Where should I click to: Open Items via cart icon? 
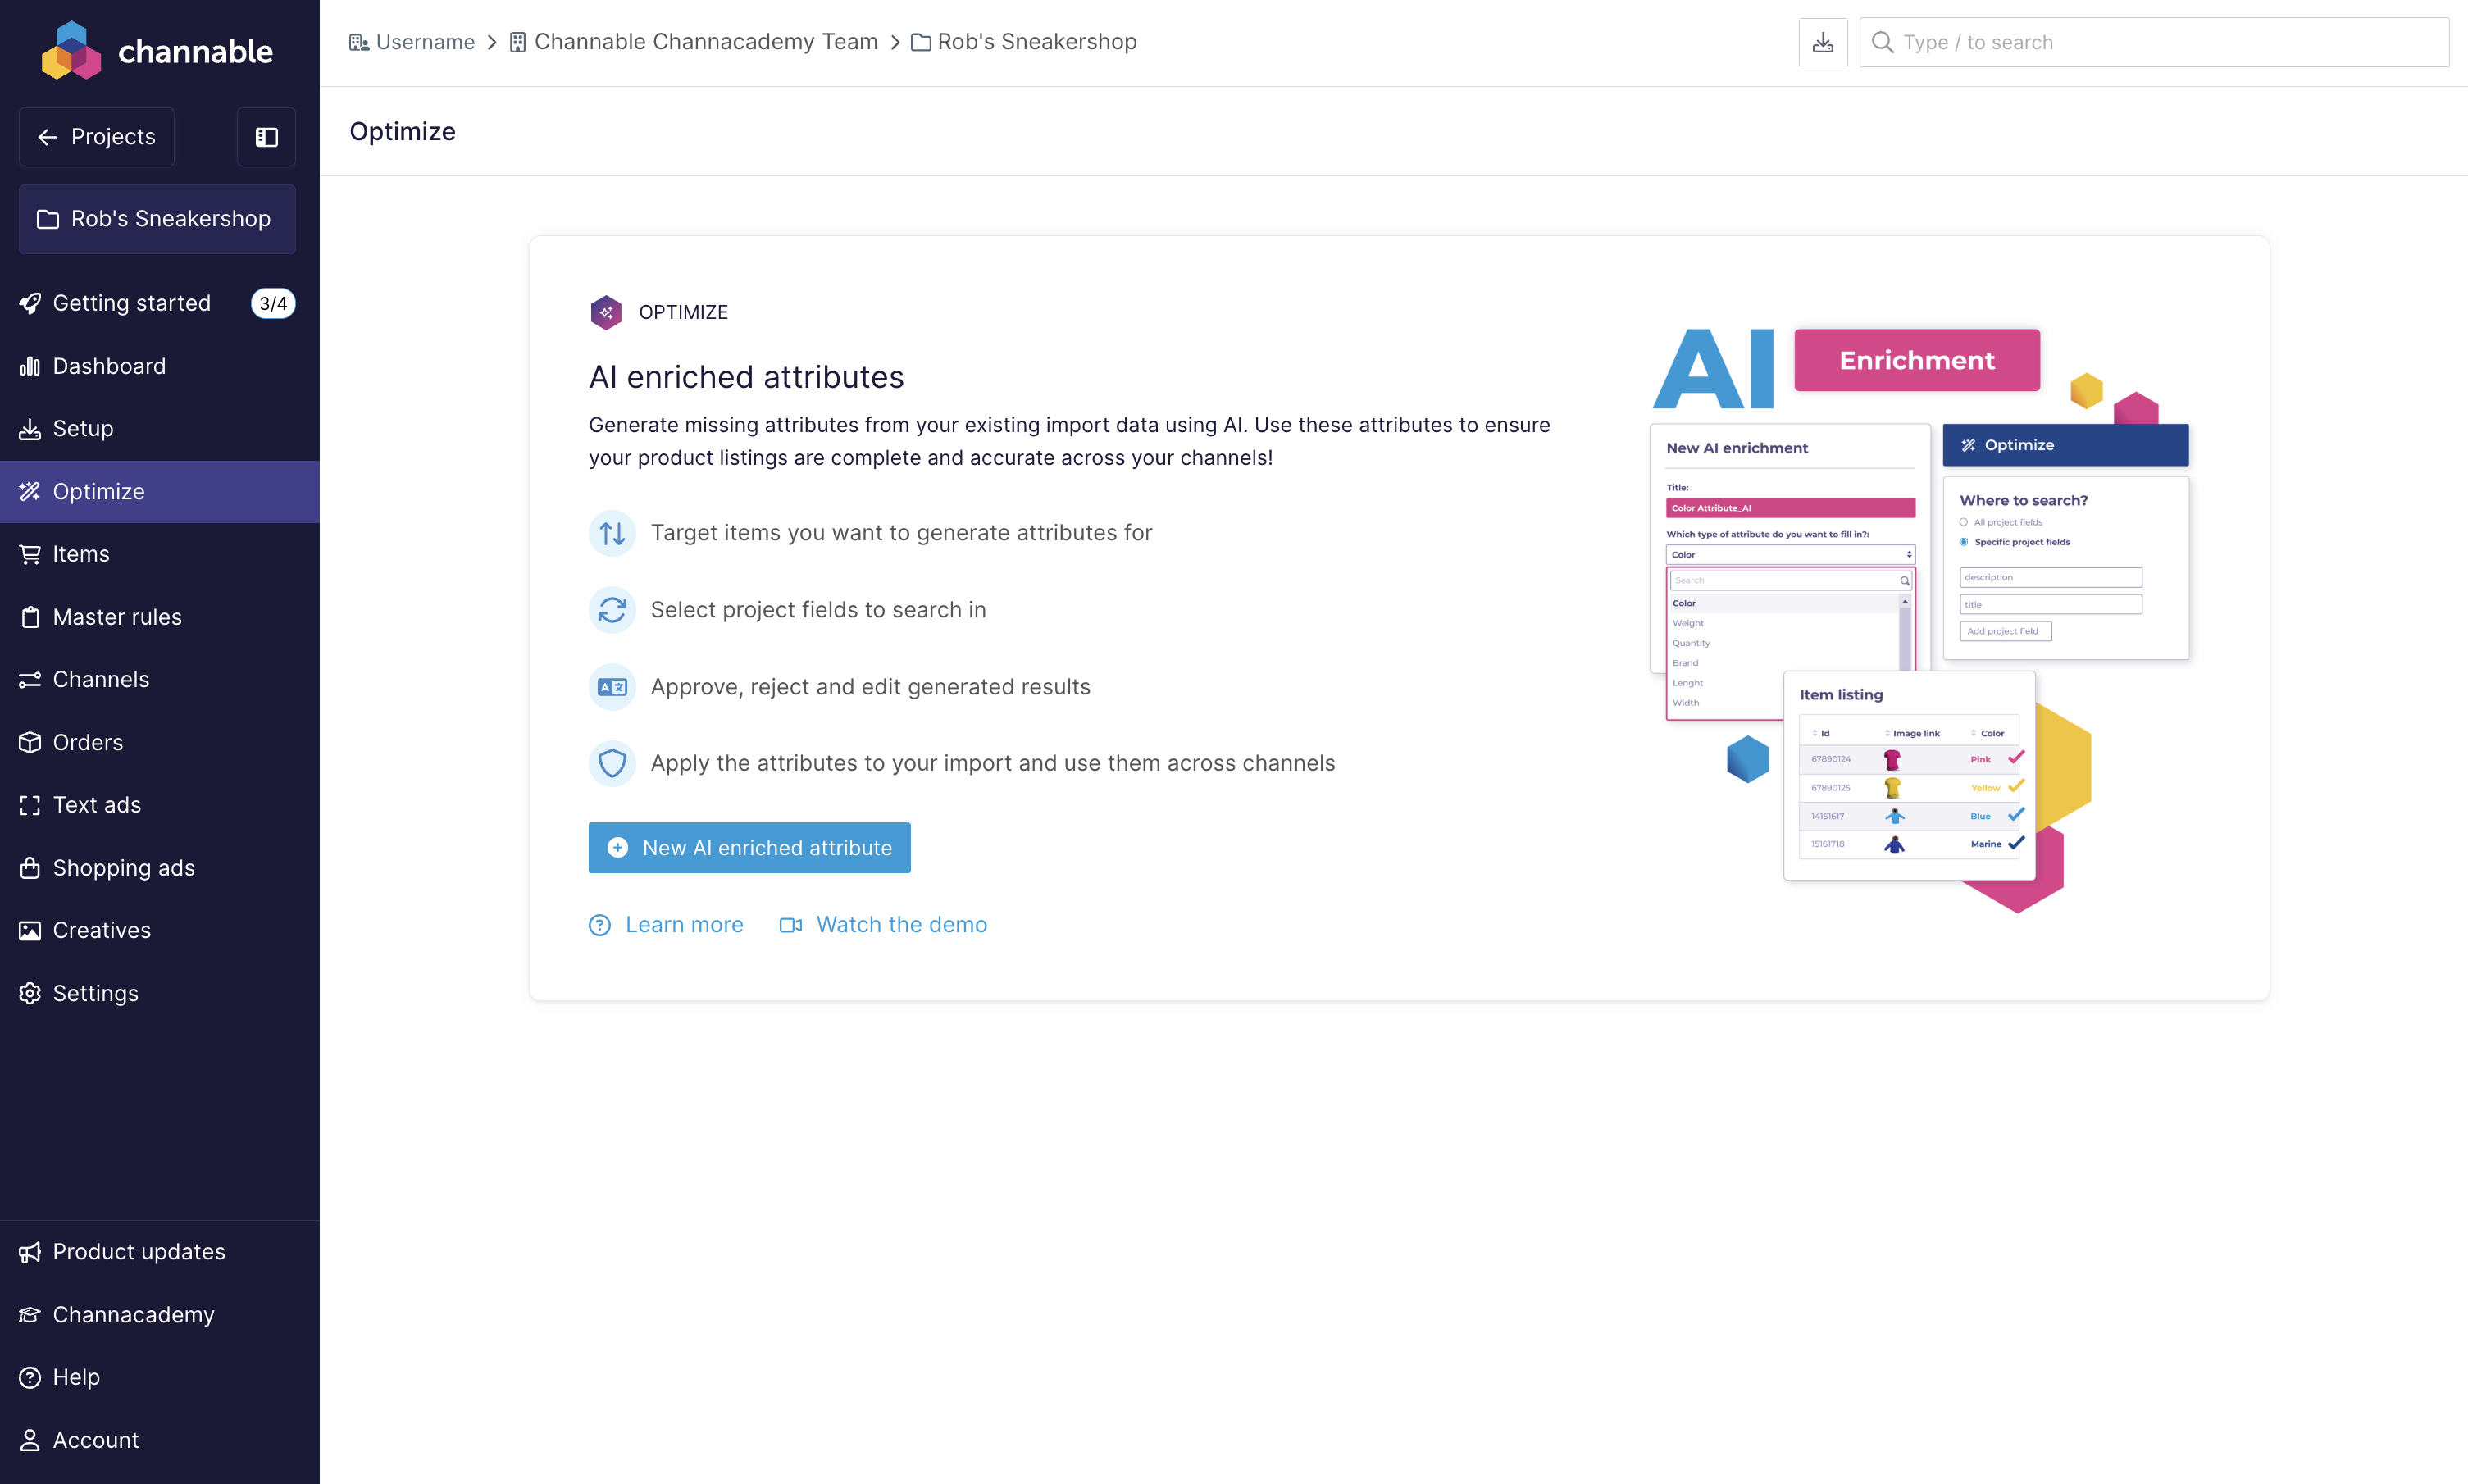pyautogui.click(x=30, y=554)
